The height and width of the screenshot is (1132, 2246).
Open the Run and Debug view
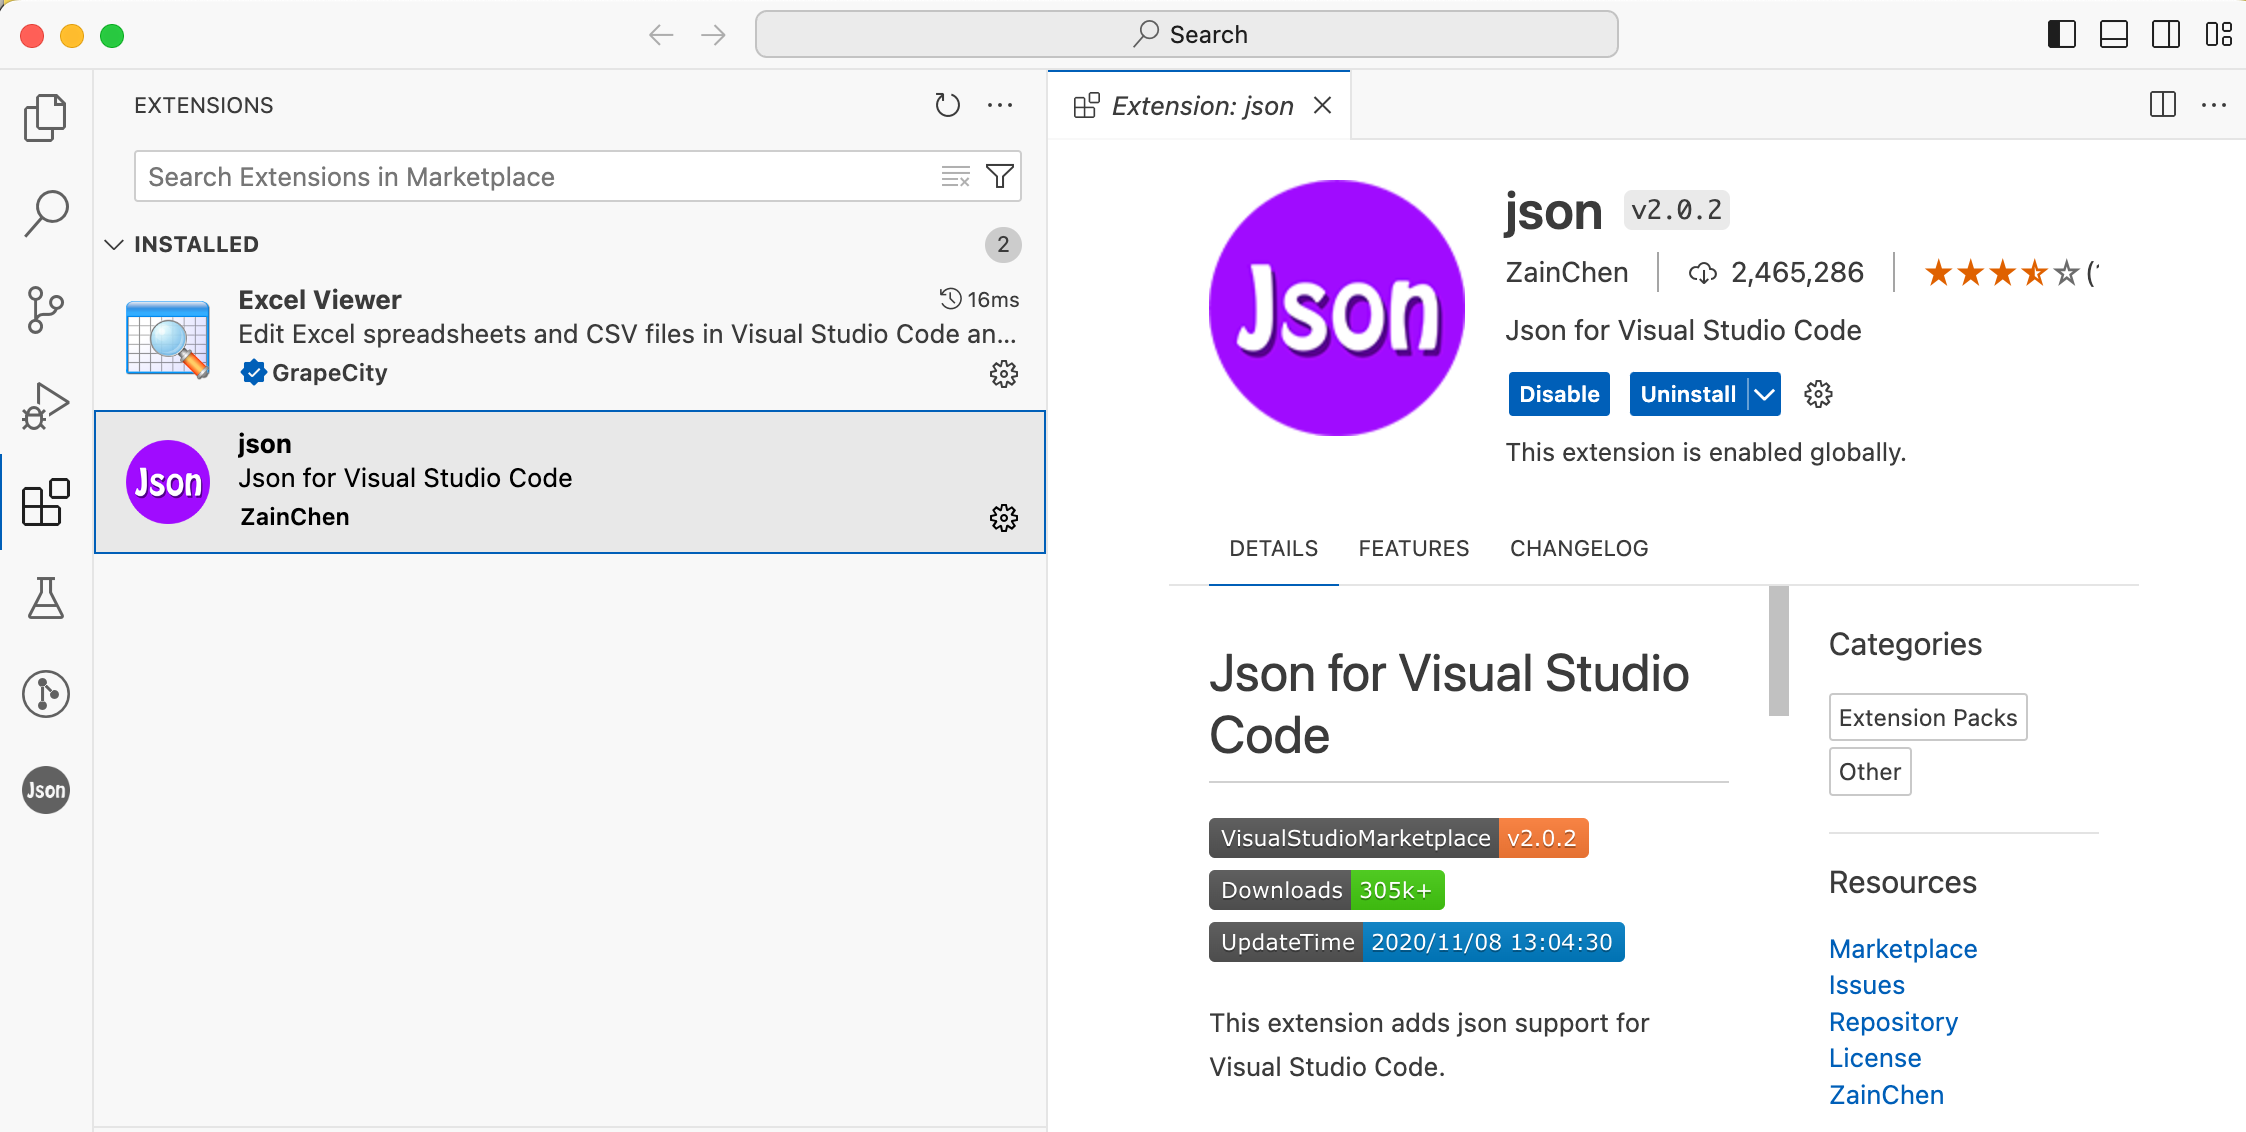(x=44, y=405)
